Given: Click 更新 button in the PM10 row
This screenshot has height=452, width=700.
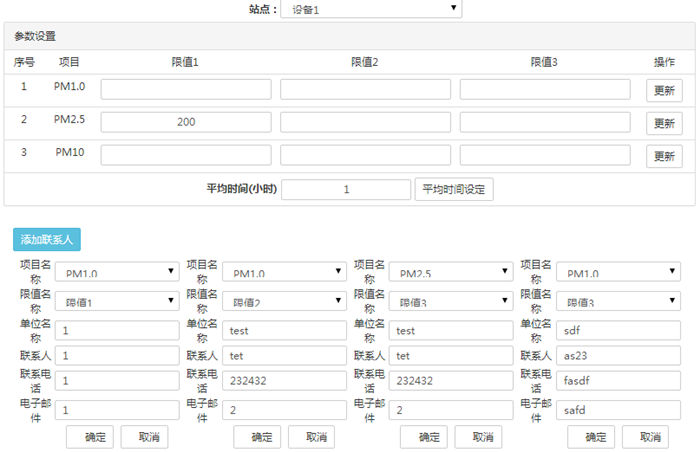Looking at the screenshot, I should [664, 157].
